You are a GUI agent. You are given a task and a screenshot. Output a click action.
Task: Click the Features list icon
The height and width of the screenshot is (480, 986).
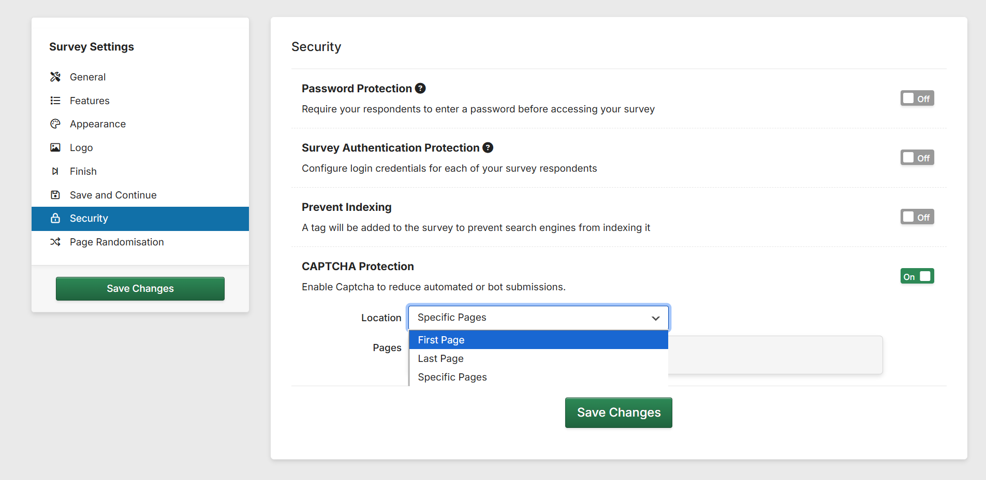point(55,101)
